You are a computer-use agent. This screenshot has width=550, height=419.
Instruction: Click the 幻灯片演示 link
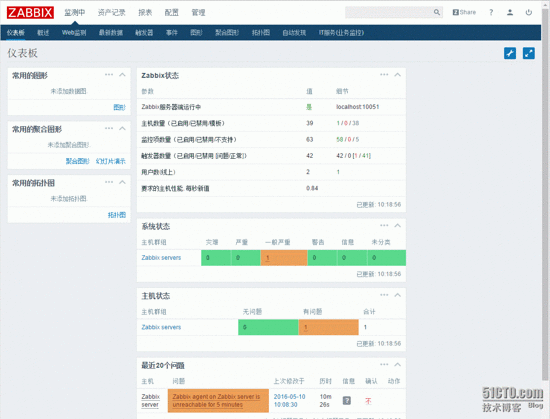(x=110, y=161)
